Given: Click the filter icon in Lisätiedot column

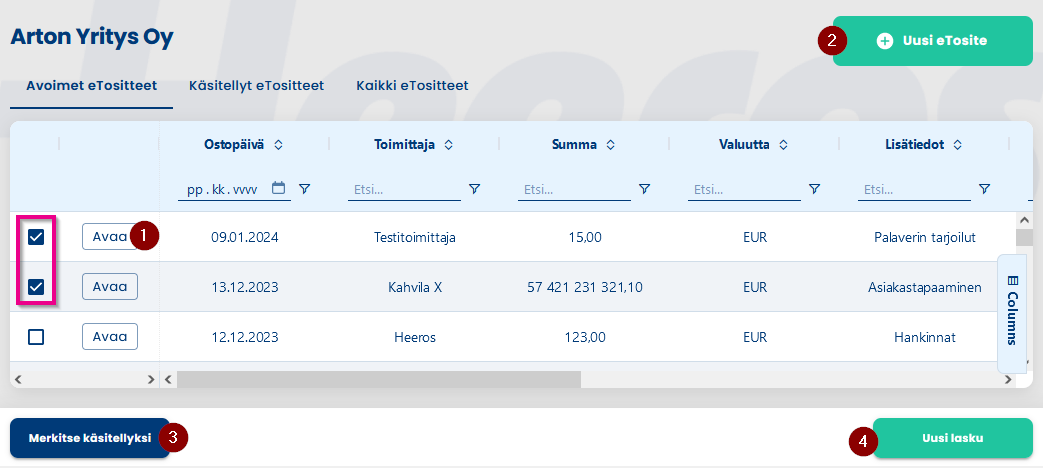Looking at the screenshot, I should [x=984, y=189].
